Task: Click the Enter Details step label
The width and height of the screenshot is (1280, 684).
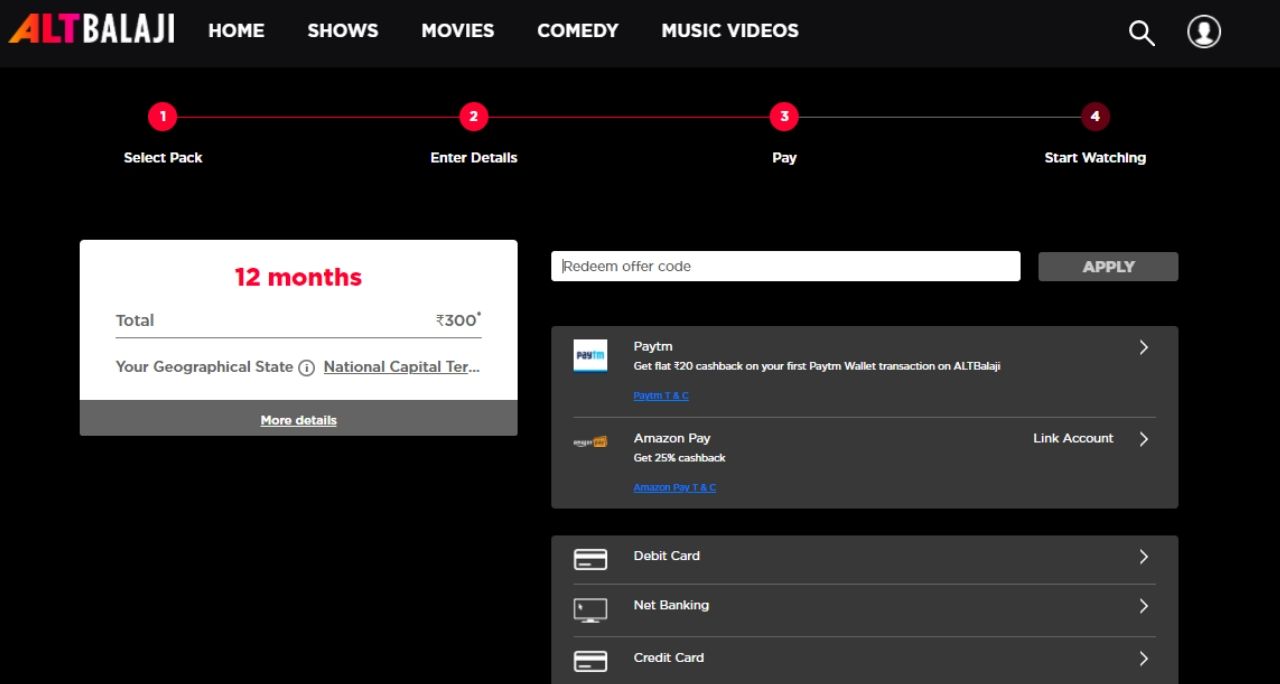Action: 474,157
